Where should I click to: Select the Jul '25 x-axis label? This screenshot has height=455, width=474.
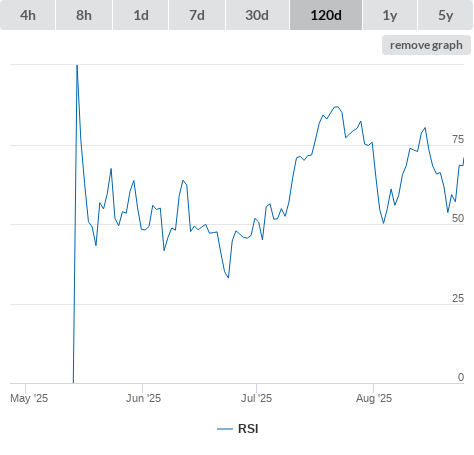point(256,398)
